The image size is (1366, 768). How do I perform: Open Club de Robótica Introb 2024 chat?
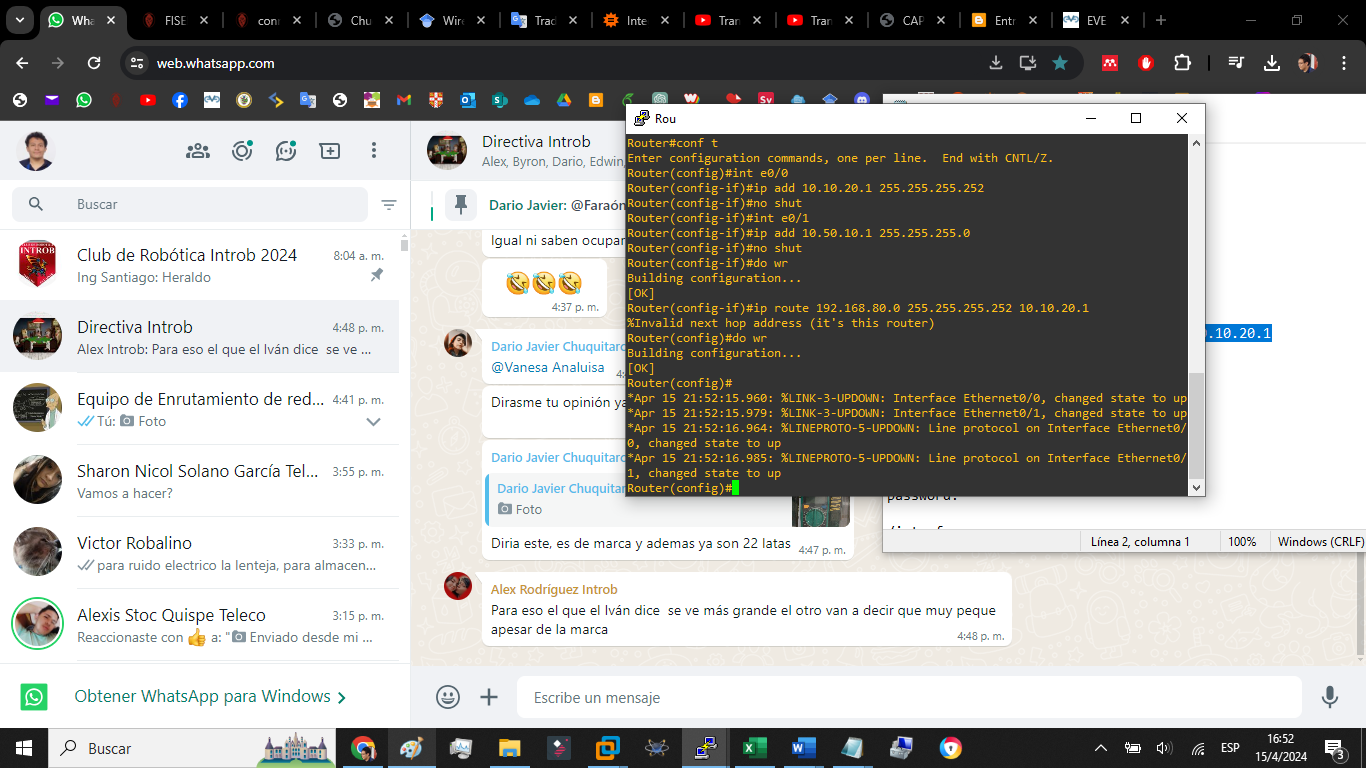click(x=200, y=266)
